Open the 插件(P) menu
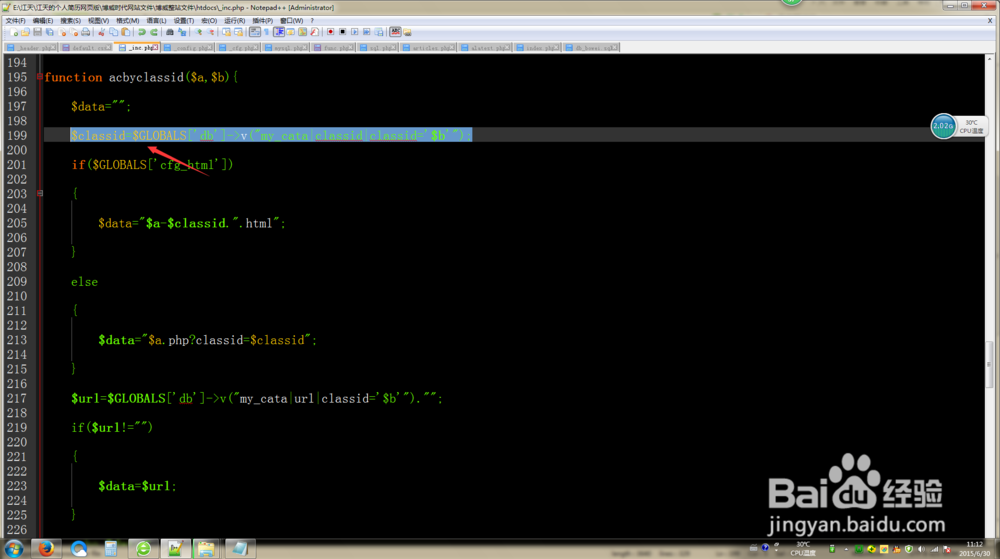The height and width of the screenshot is (559, 1000). point(262,20)
